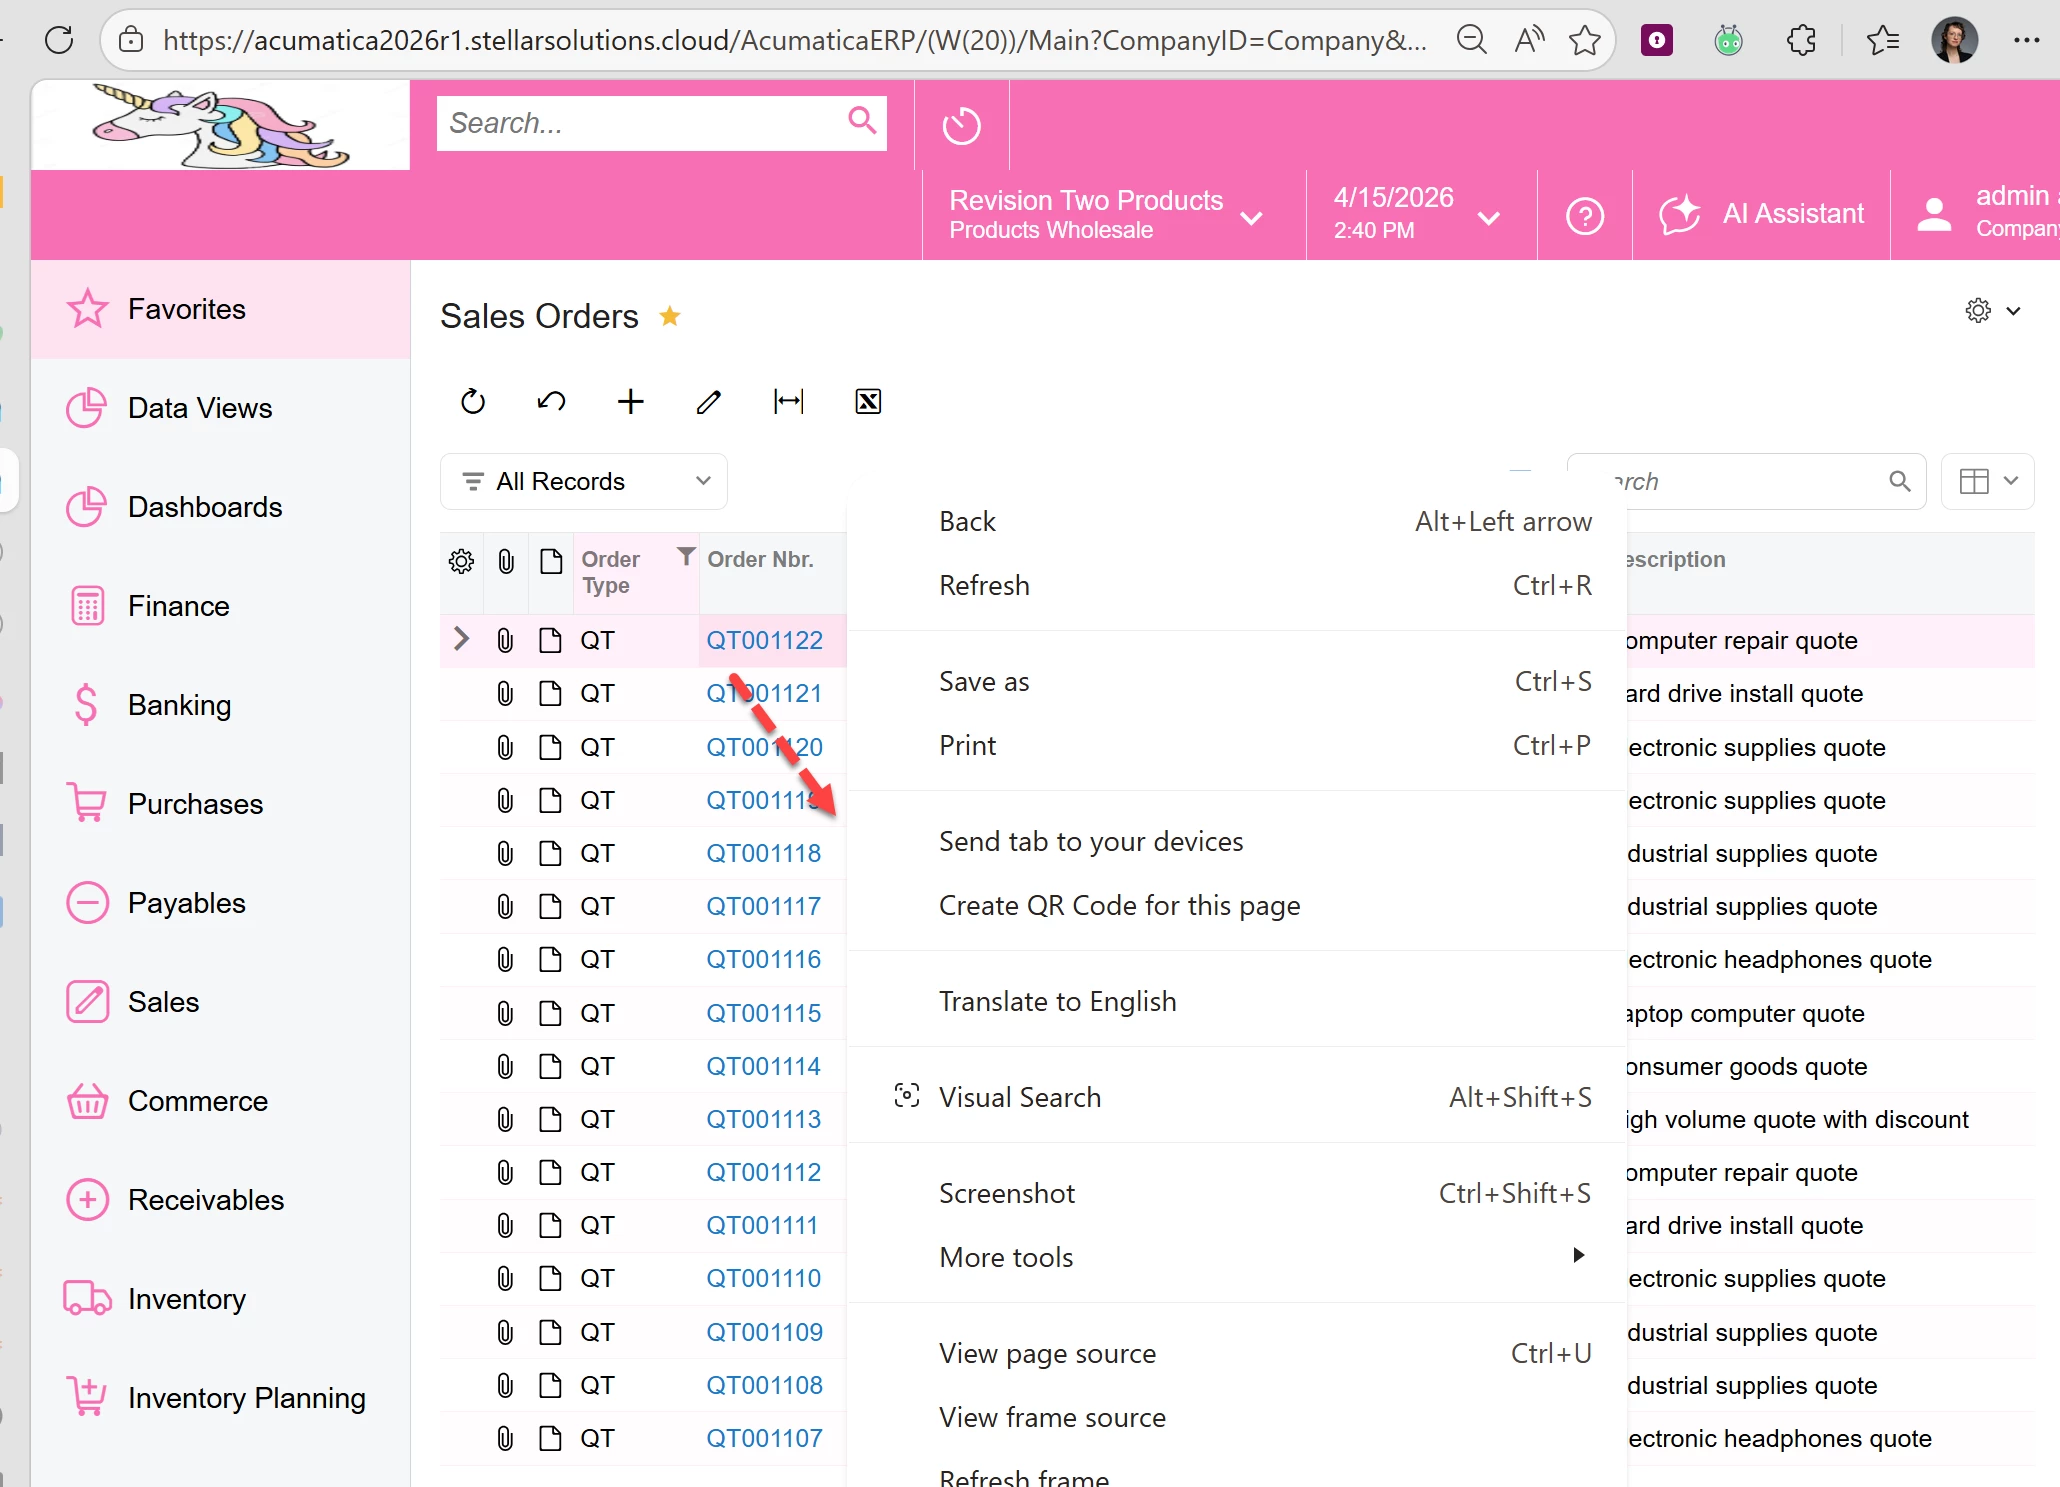
Task: Click the notes icon on row QT001118
Action: click(x=550, y=853)
